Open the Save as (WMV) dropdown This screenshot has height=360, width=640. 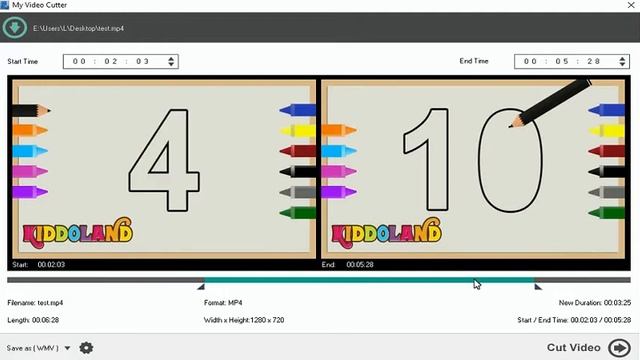pyautogui.click(x=38, y=348)
